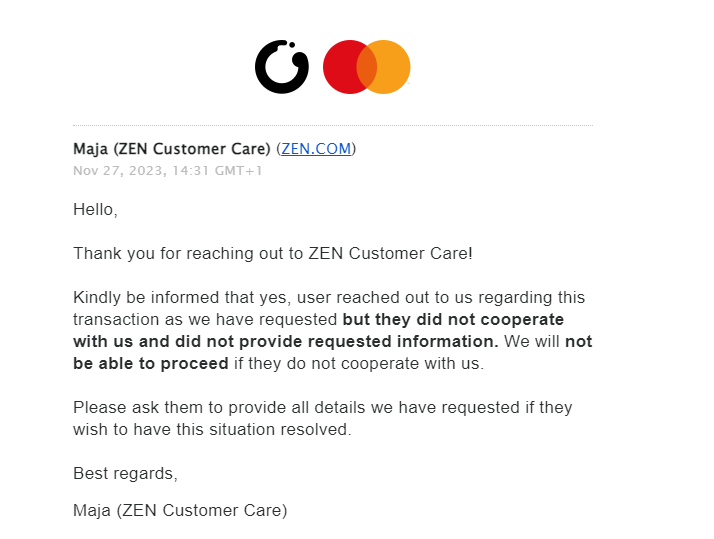Click the words "We will" in the paragraph
Image resolution: width=714 pixels, height=539 pixels.
click(x=531, y=342)
